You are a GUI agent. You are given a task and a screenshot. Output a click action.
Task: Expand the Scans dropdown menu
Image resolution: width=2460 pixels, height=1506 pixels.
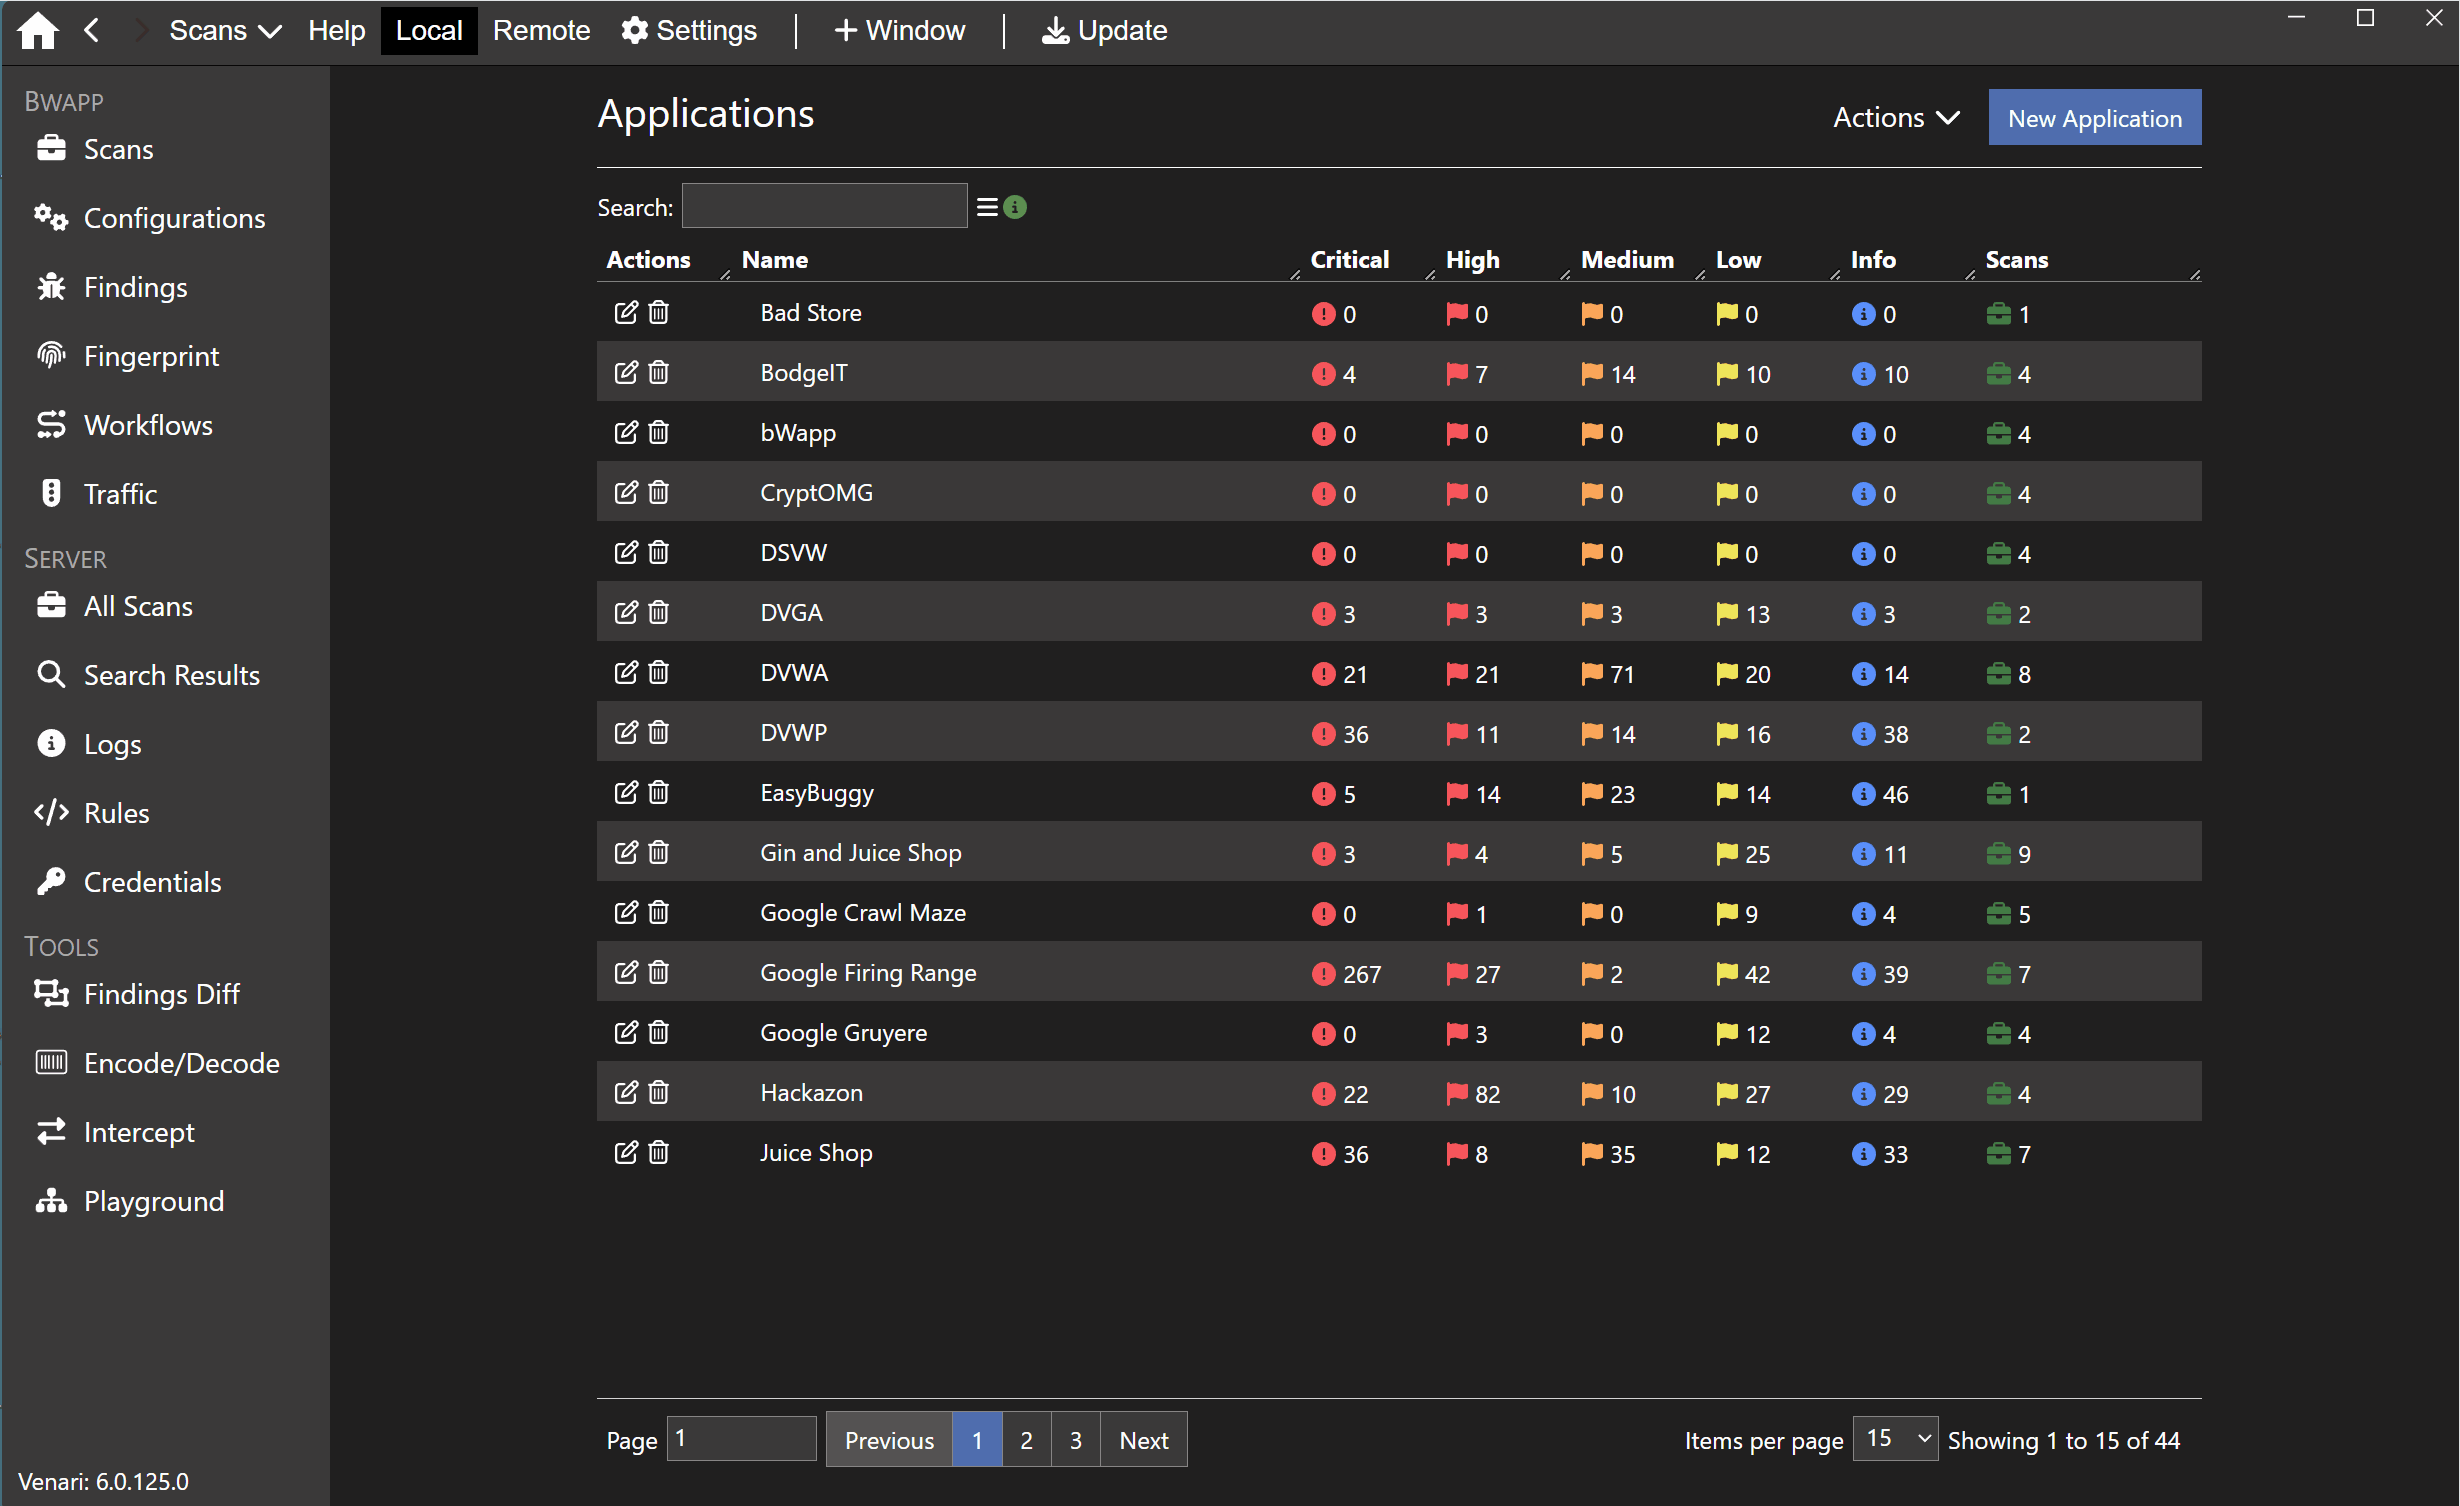point(225,30)
